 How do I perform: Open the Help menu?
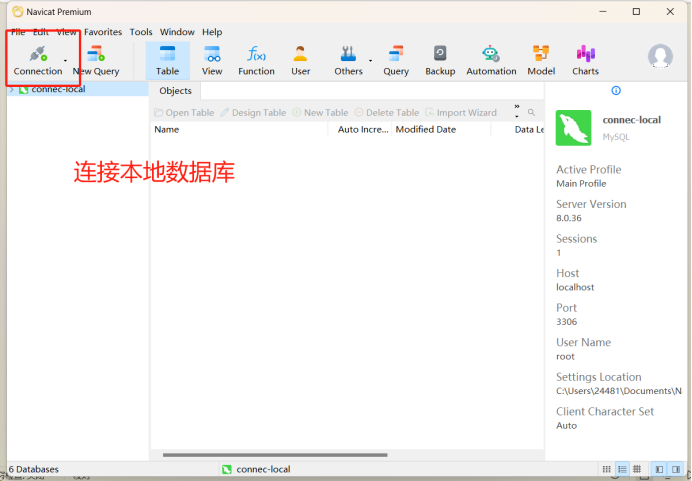pos(212,32)
